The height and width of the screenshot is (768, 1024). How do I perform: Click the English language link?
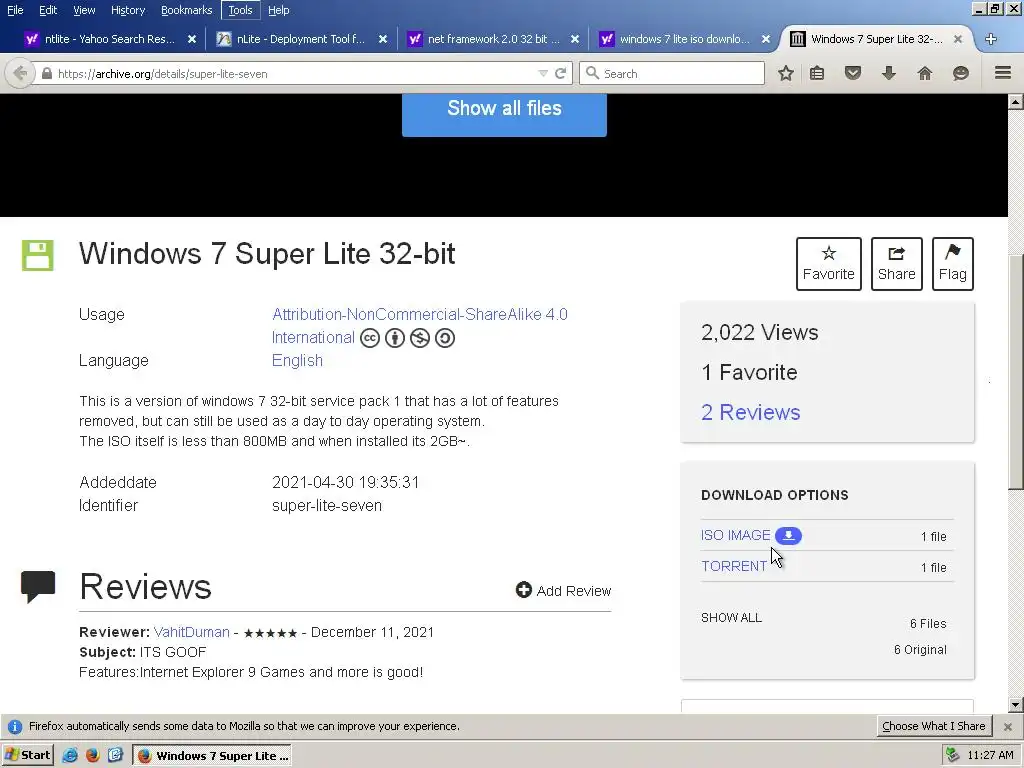297,360
